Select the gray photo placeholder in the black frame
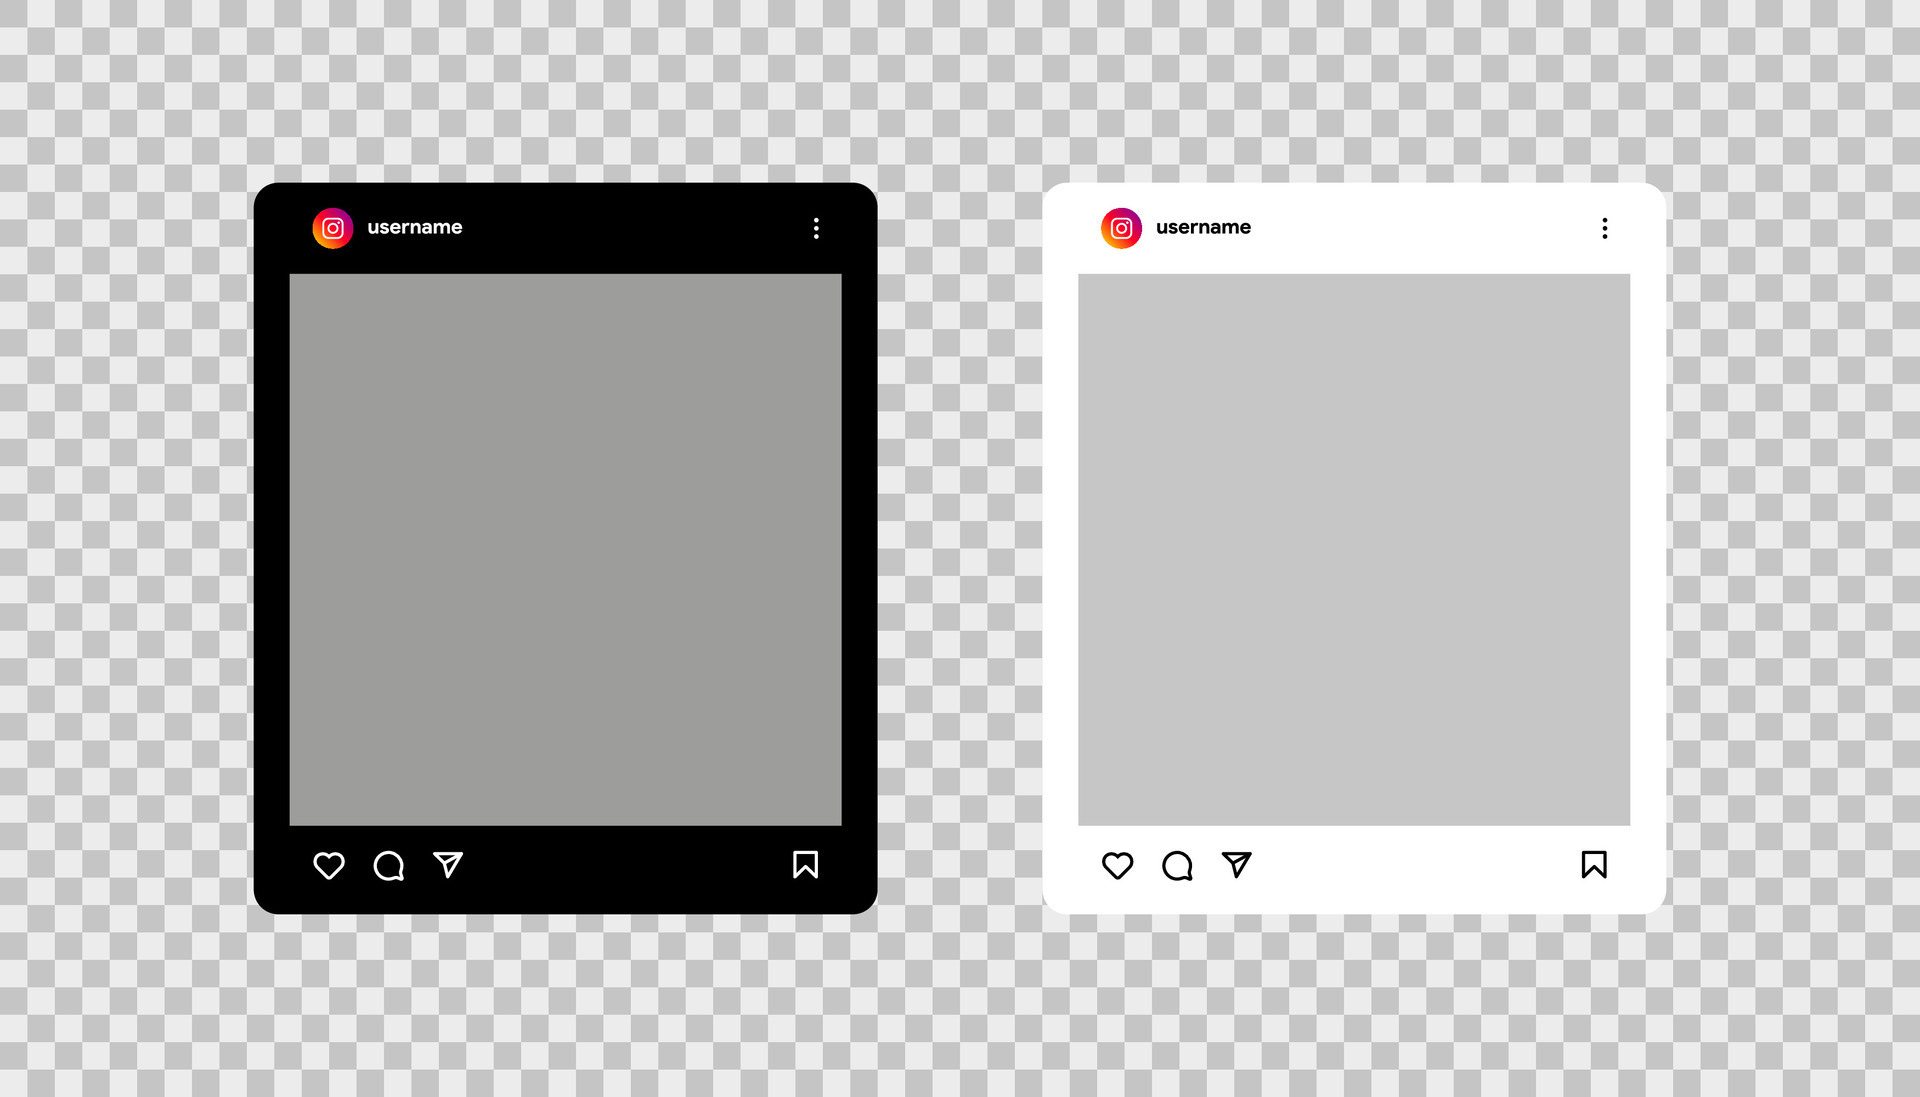Viewport: 1920px width, 1097px height. 566,548
